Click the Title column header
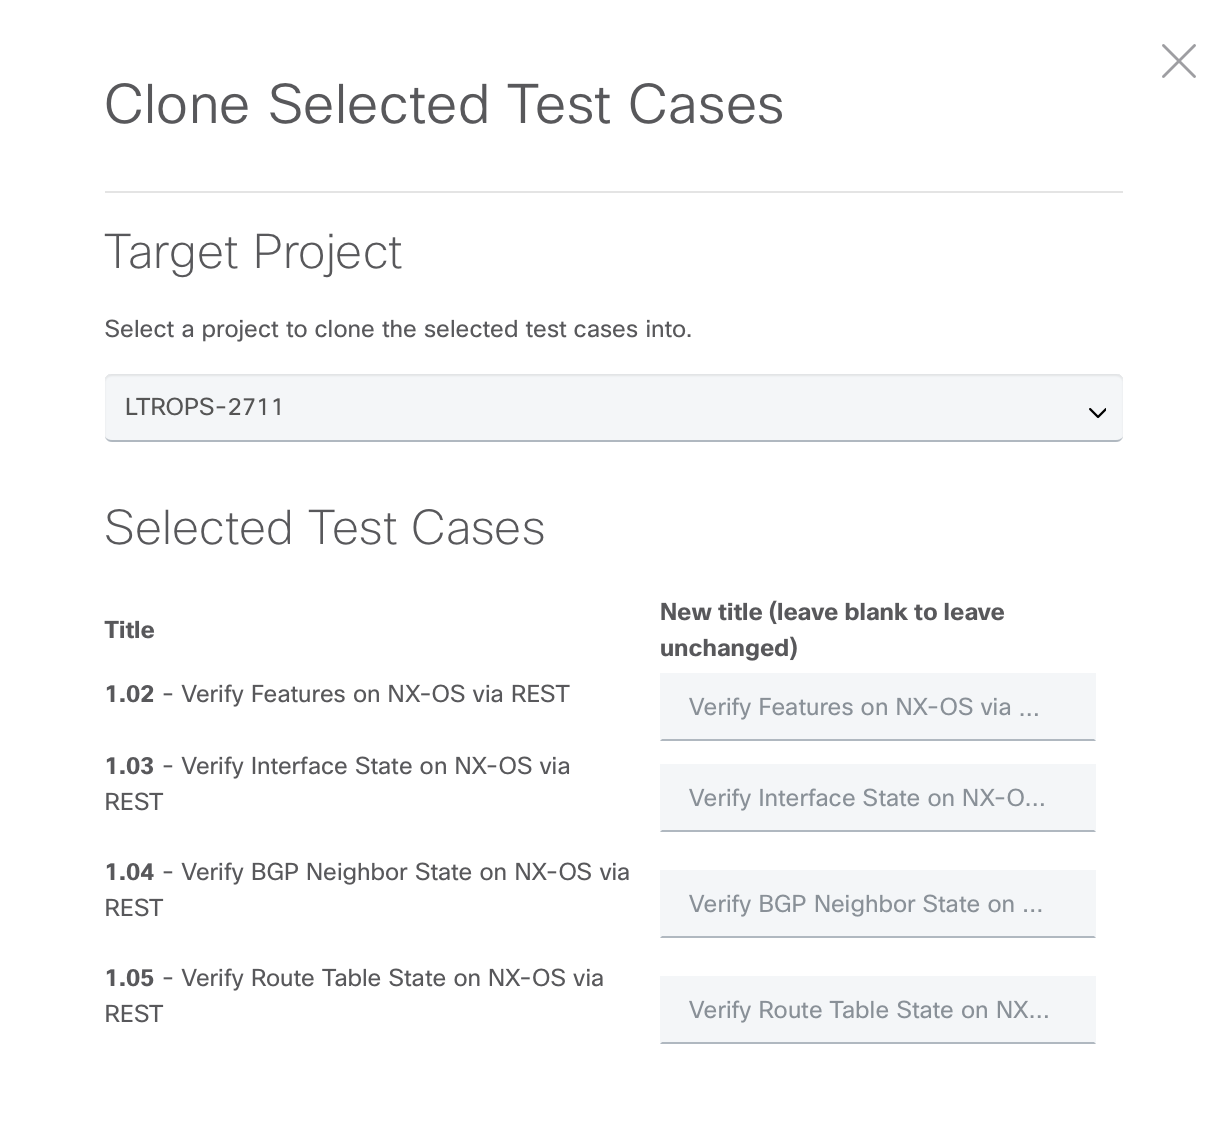 coord(129,630)
